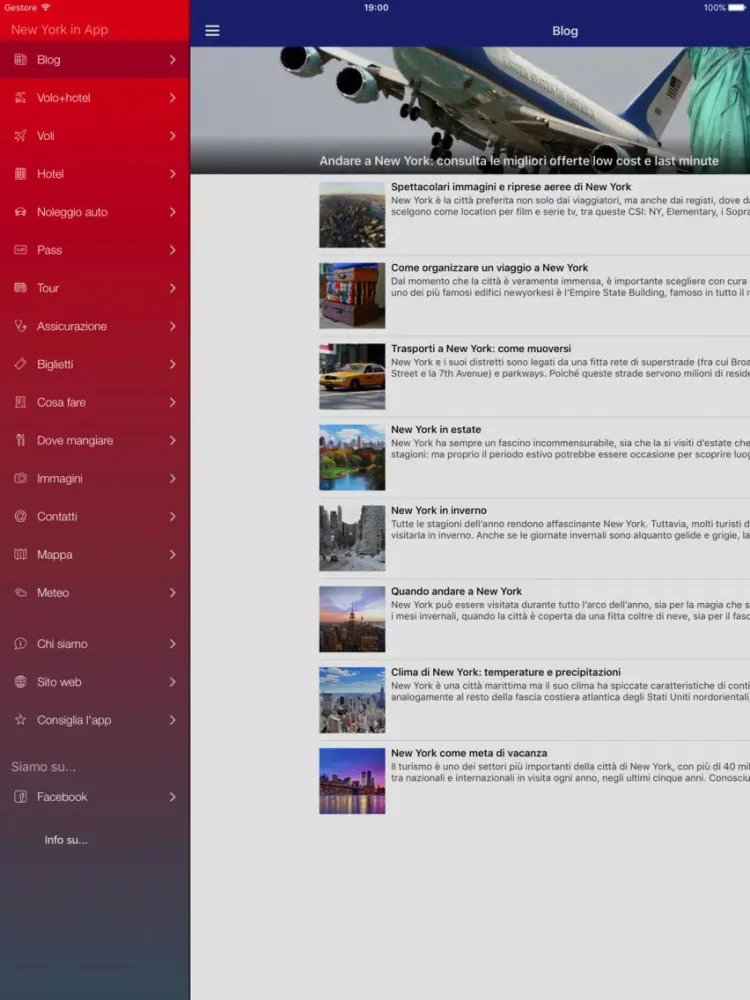Image resolution: width=750 pixels, height=1000 pixels.
Task: Click Clima di New York article title
Action: [506, 672]
